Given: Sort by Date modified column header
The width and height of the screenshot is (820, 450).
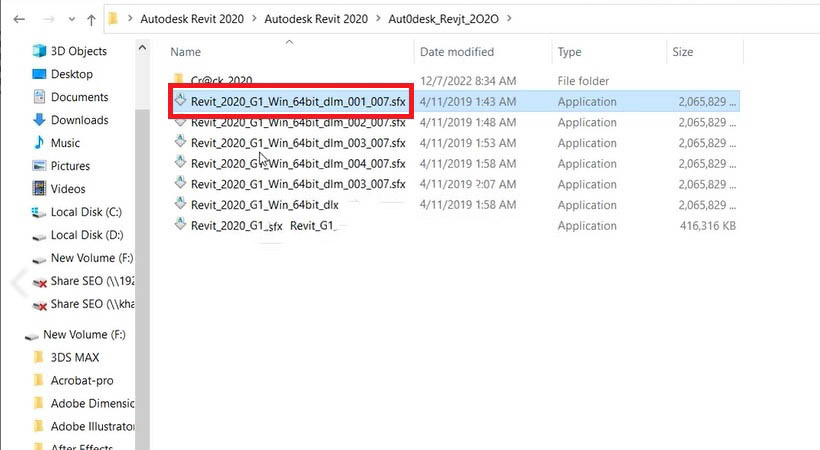Looking at the screenshot, I should [x=457, y=52].
